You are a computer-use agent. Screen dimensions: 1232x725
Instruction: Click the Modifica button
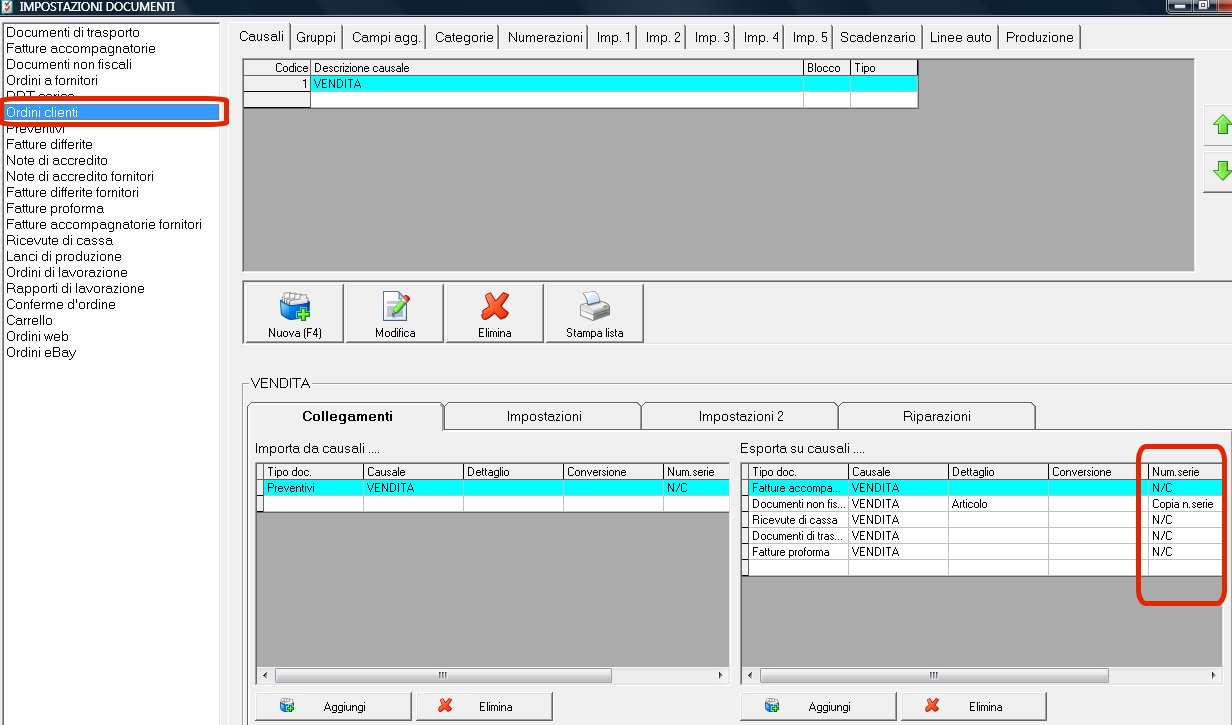pos(395,313)
